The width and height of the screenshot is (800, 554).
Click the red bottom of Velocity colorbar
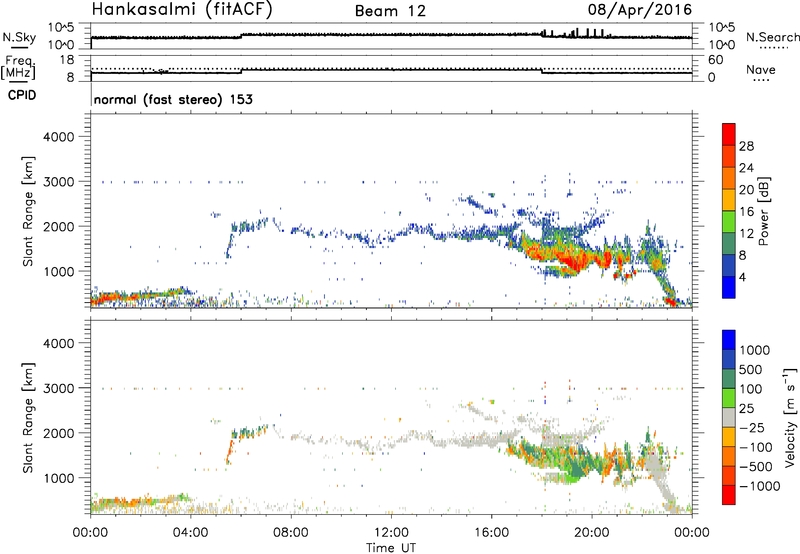click(x=729, y=495)
